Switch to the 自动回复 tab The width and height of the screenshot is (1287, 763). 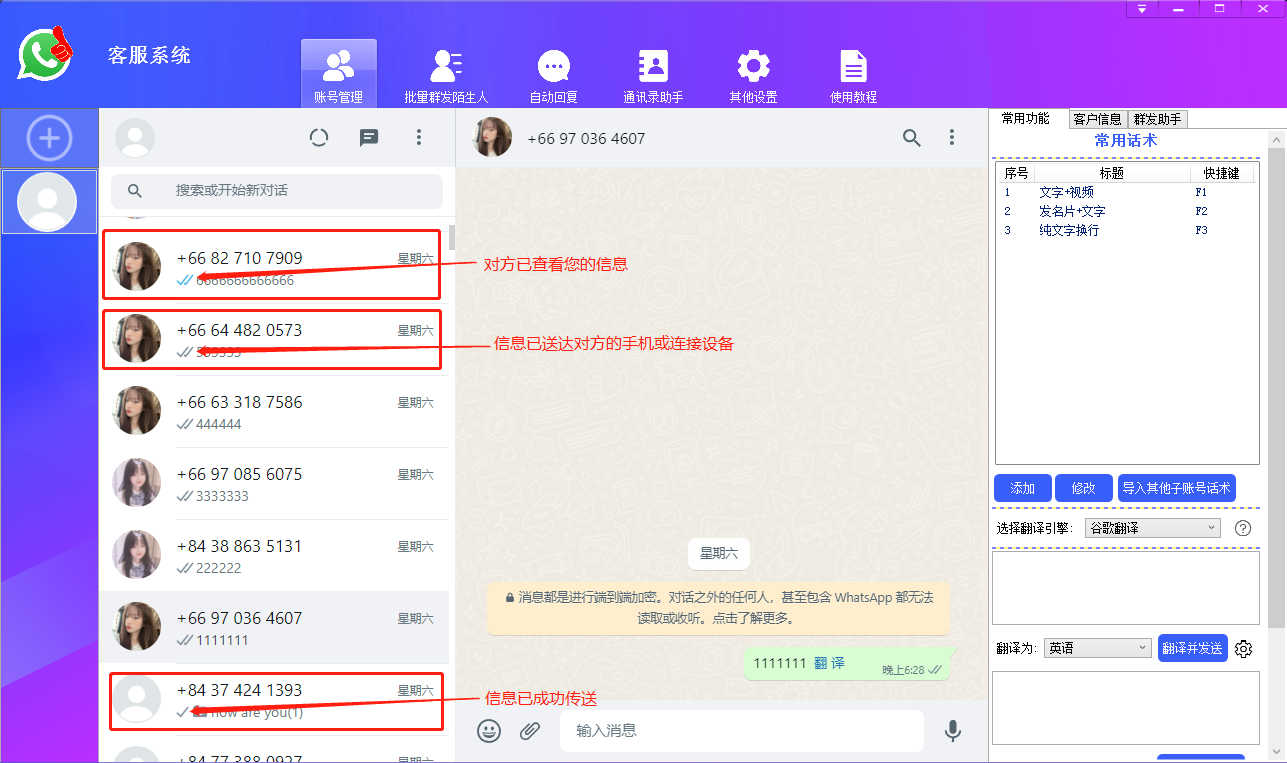click(553, 75)
